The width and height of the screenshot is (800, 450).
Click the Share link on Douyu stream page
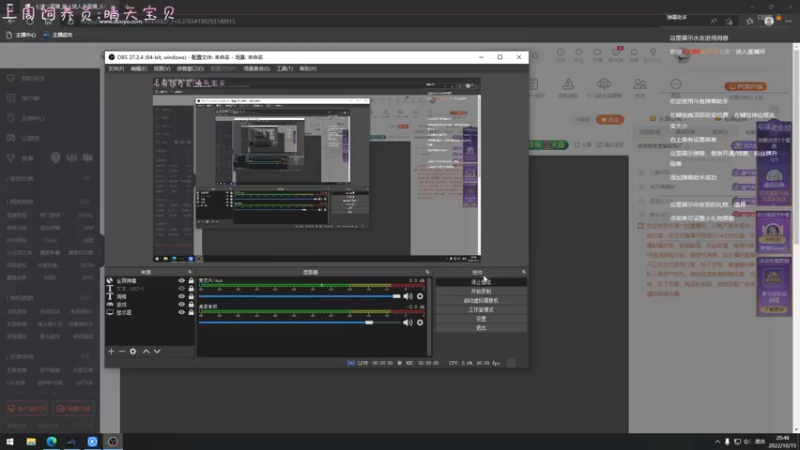click(x=583, y=145)
